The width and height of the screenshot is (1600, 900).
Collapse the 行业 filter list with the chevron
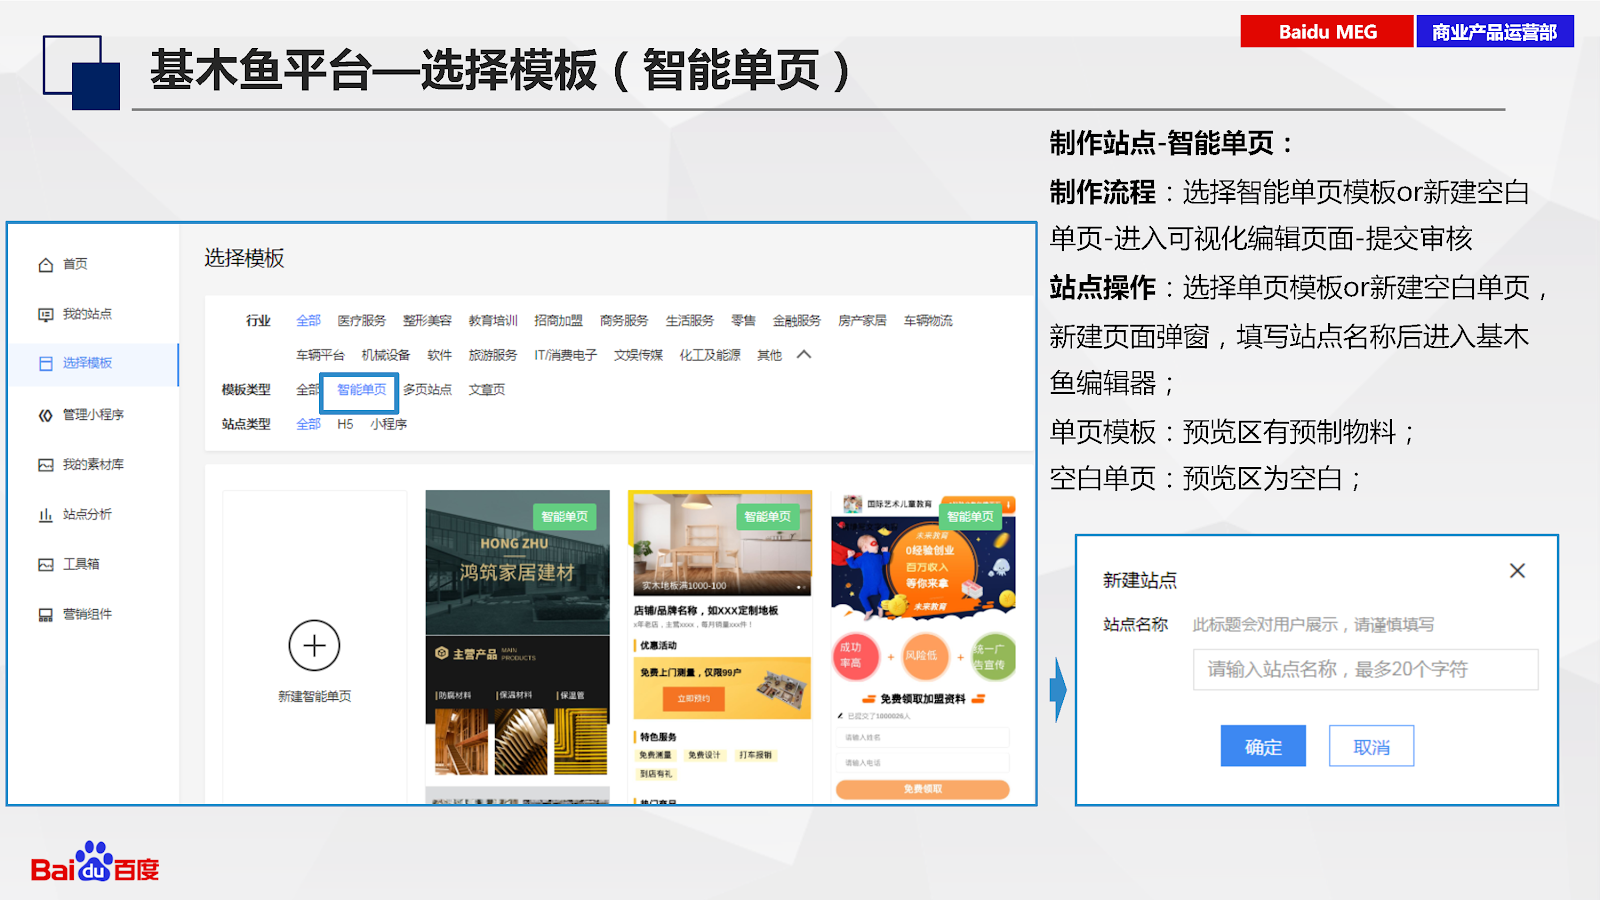[x=804, y=355]
